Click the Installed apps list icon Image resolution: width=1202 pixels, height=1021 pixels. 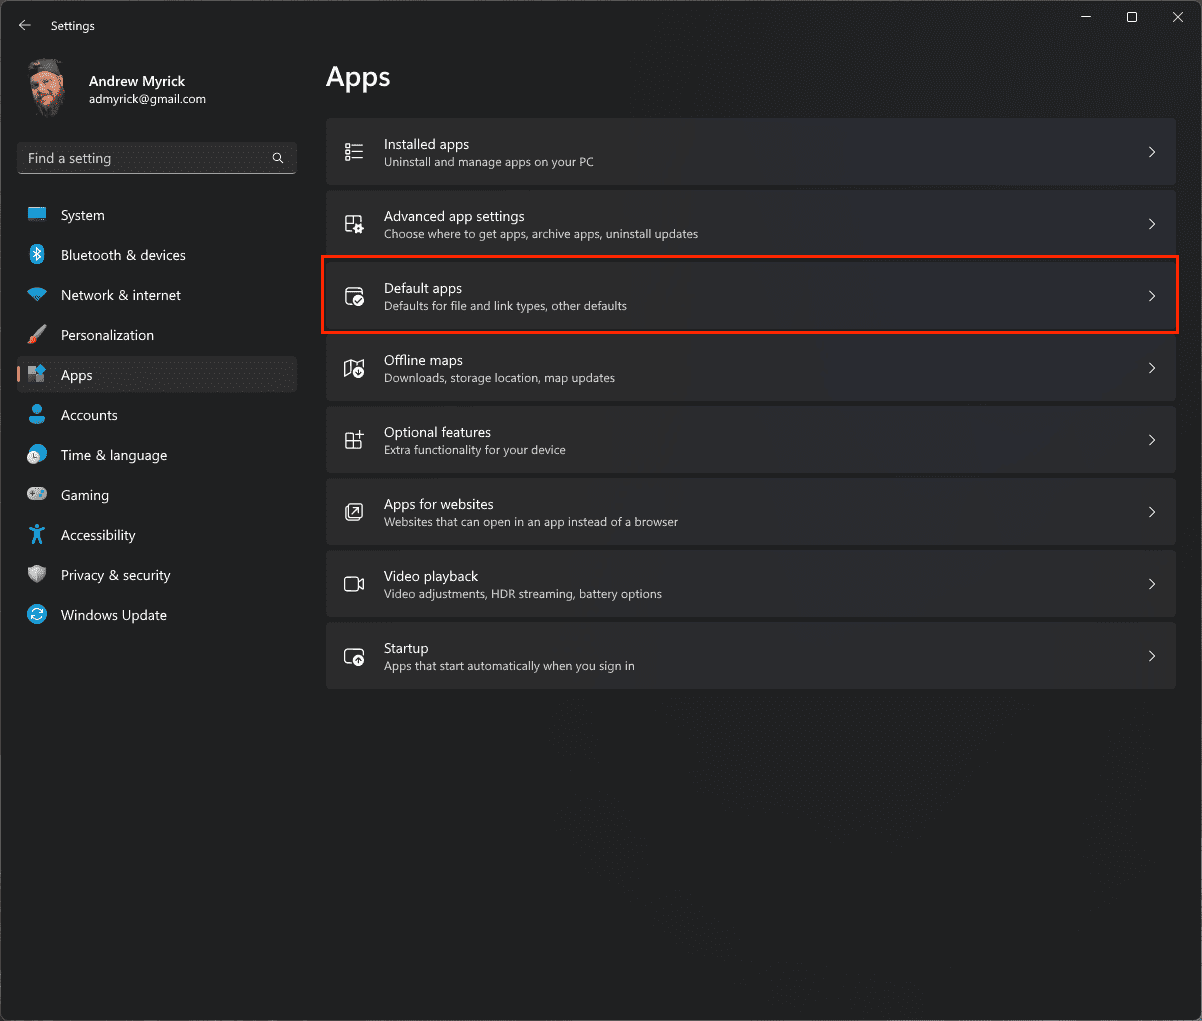click(354, 152)
